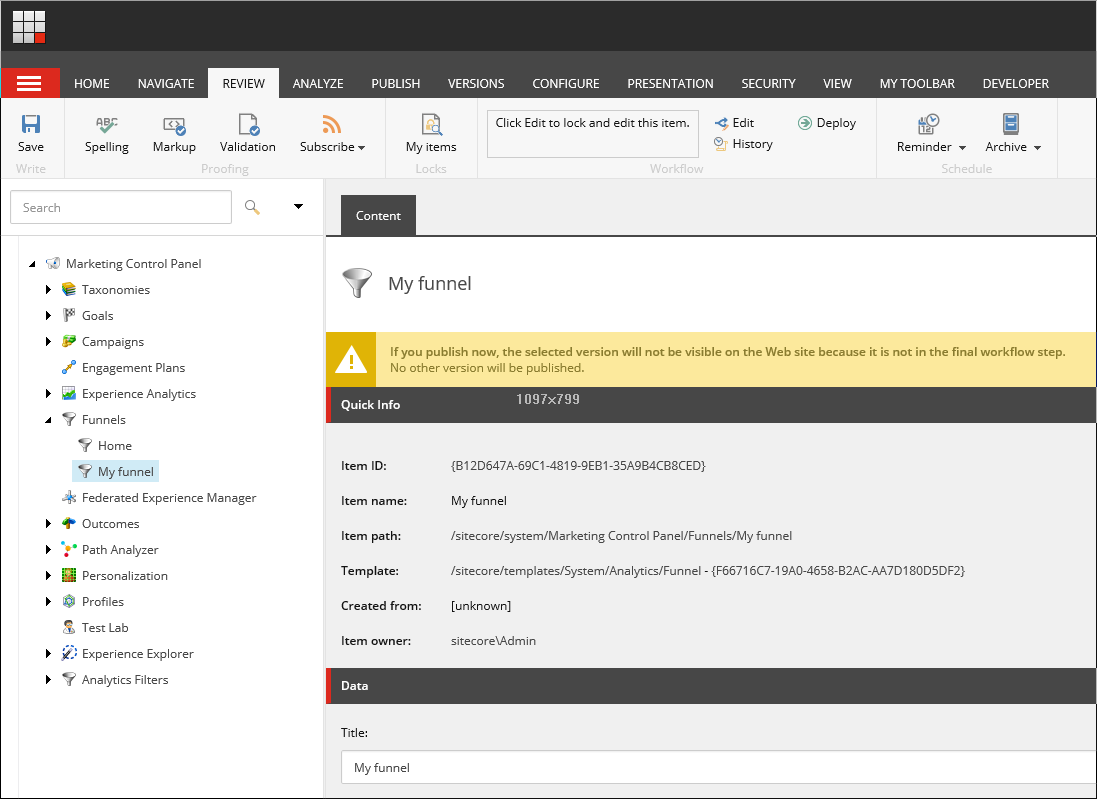Click the Subscribe RSS feed icon
Screen dimensions: 1097x799
(x=332, y=125)
